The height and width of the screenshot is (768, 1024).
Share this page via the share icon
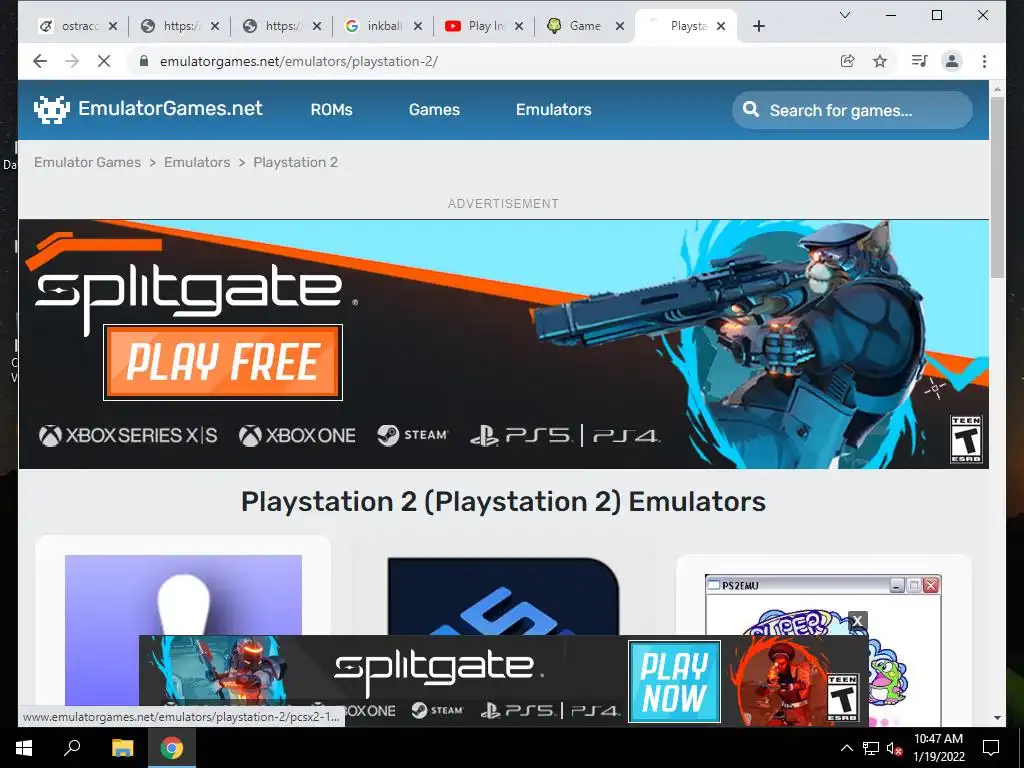point(848,61)
